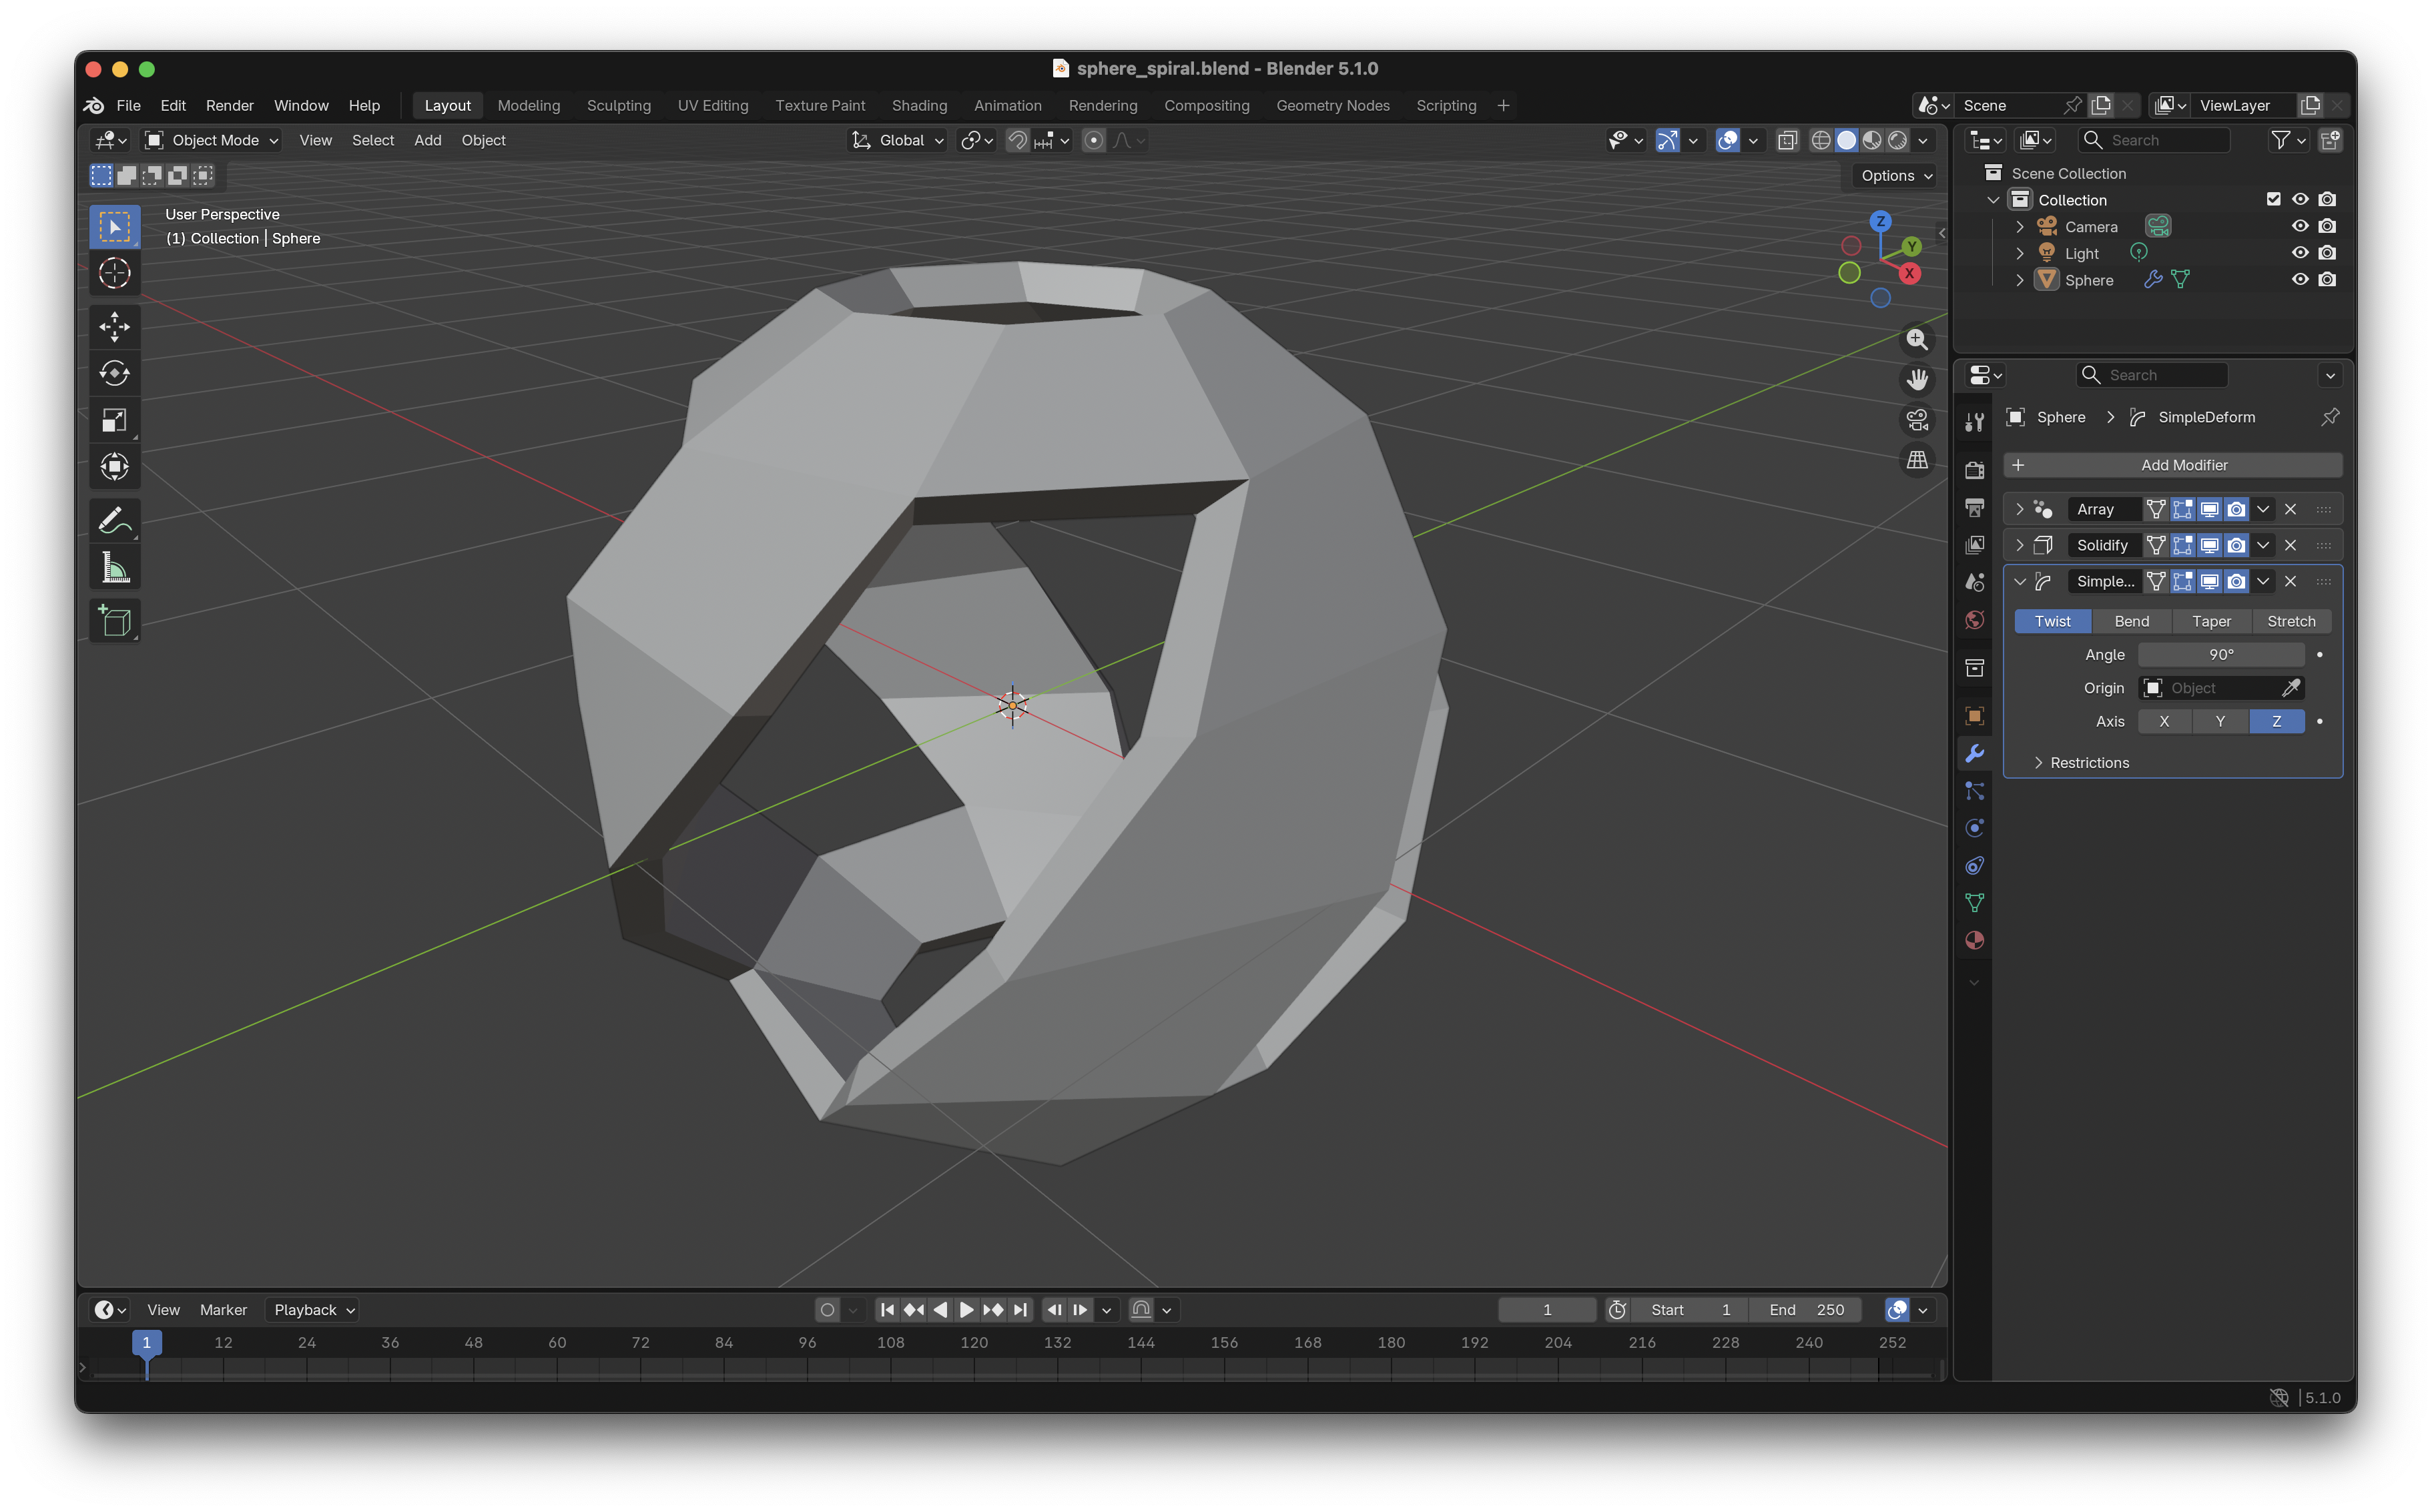Open the Playback dropdown
The height and width of the screenshot is (1512, 2432).
(x=312, y=1309)
